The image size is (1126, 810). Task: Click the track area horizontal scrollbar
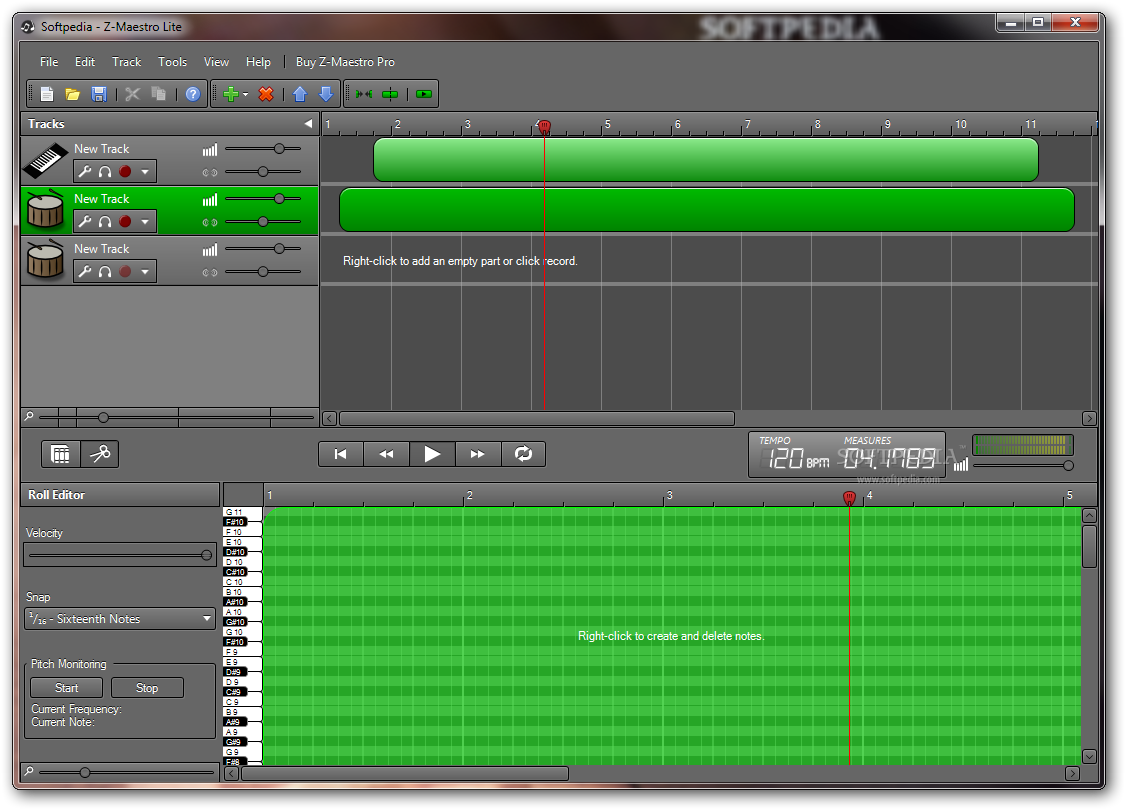[536, 418]
